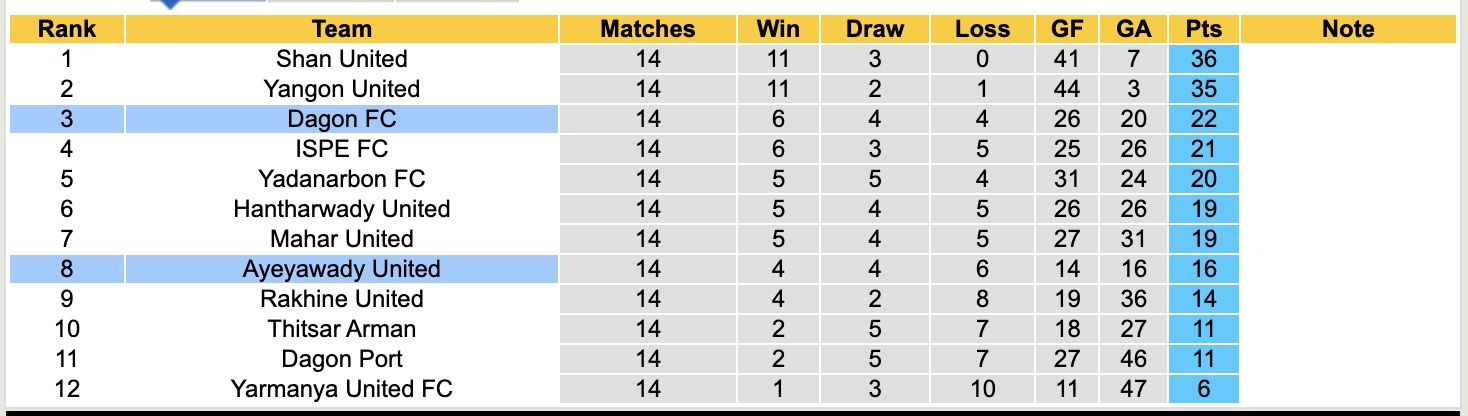Screen dimensions: 1468x416
Task: Click the Win column header
Action: tap(778, 29)
